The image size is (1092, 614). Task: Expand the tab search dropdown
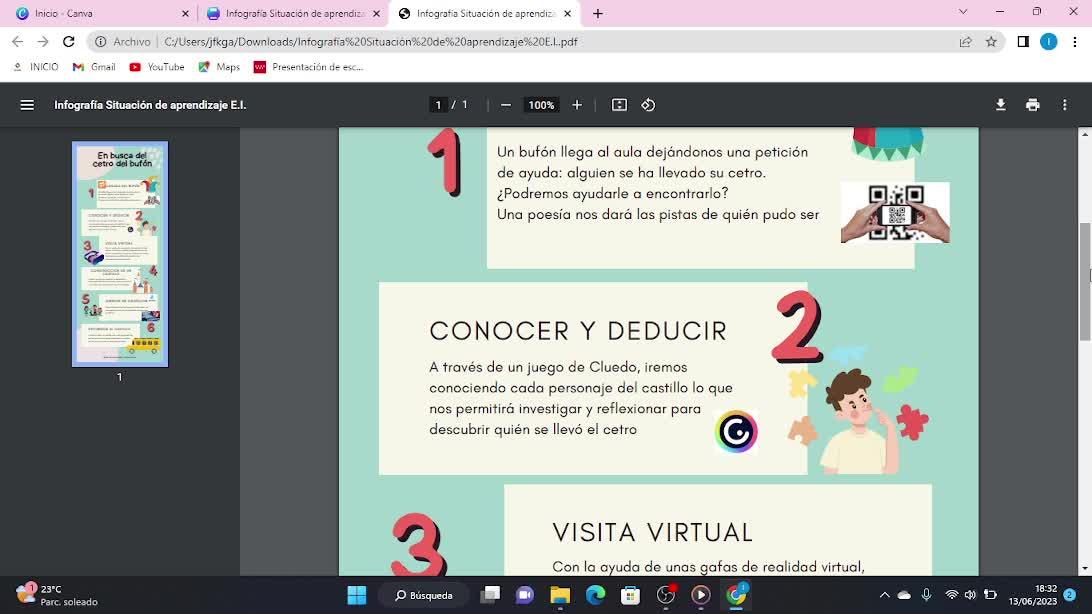pos(963,12)
